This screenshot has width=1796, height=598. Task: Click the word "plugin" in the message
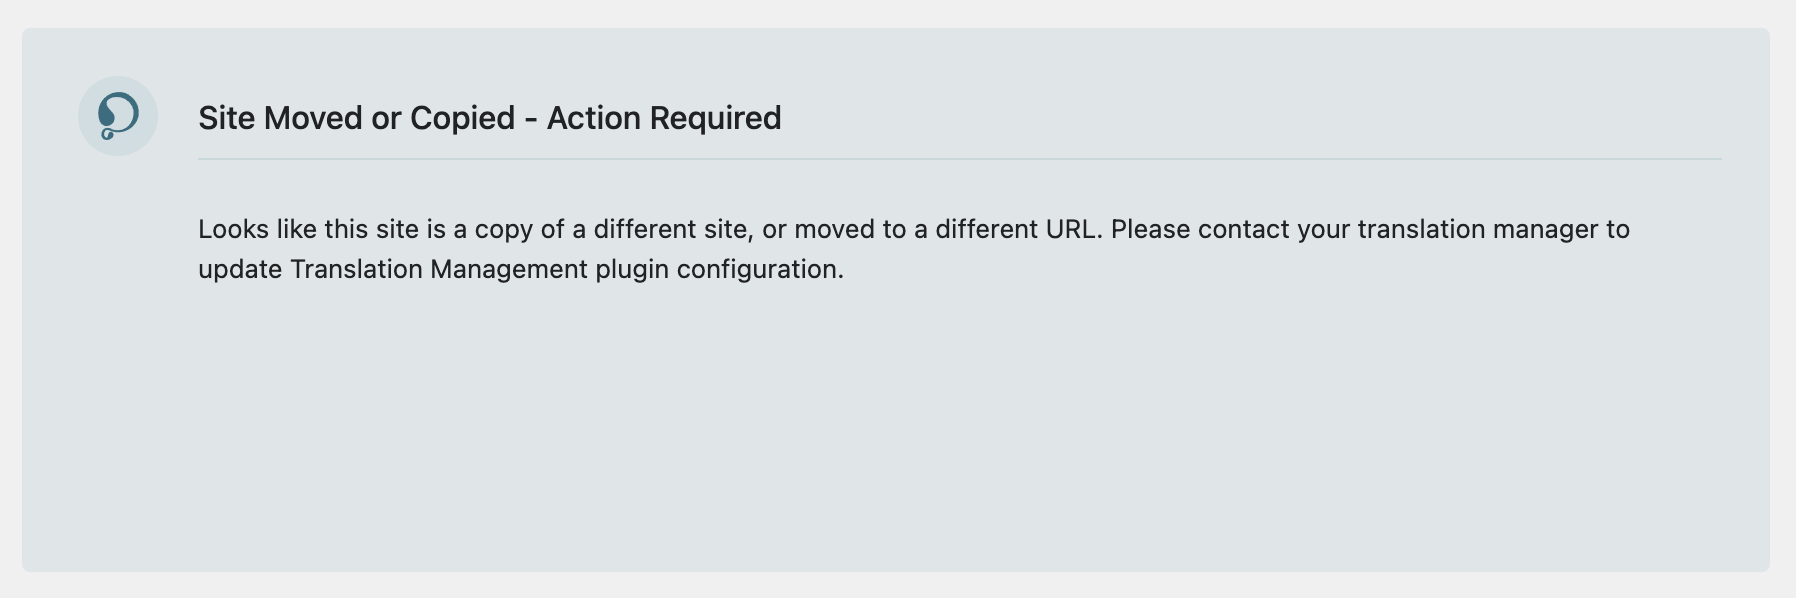[632, 270]
